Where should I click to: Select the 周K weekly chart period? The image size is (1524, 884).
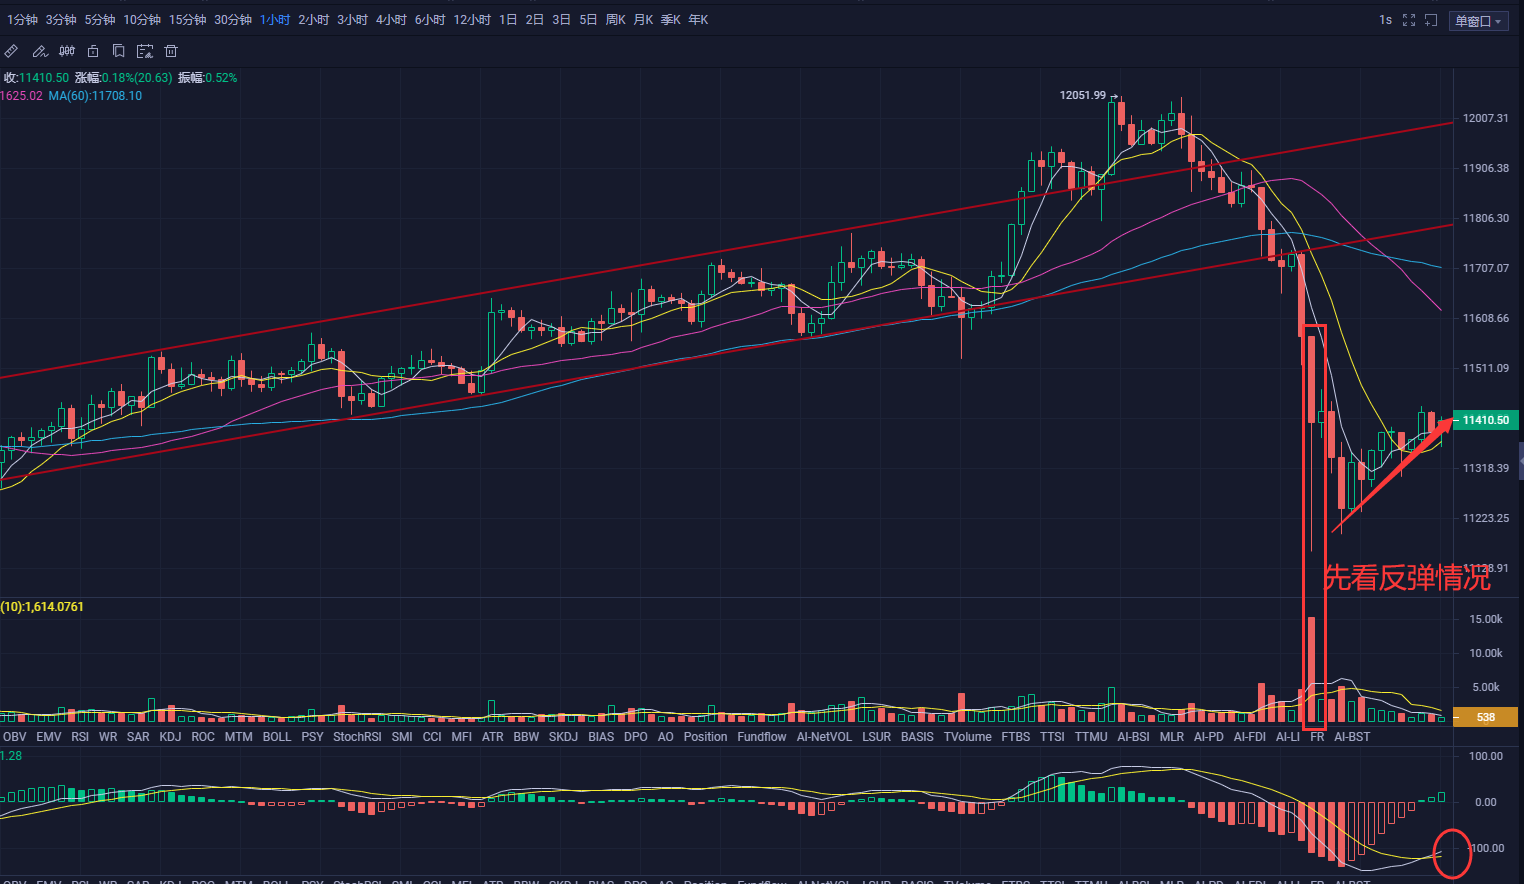[616, 20]
